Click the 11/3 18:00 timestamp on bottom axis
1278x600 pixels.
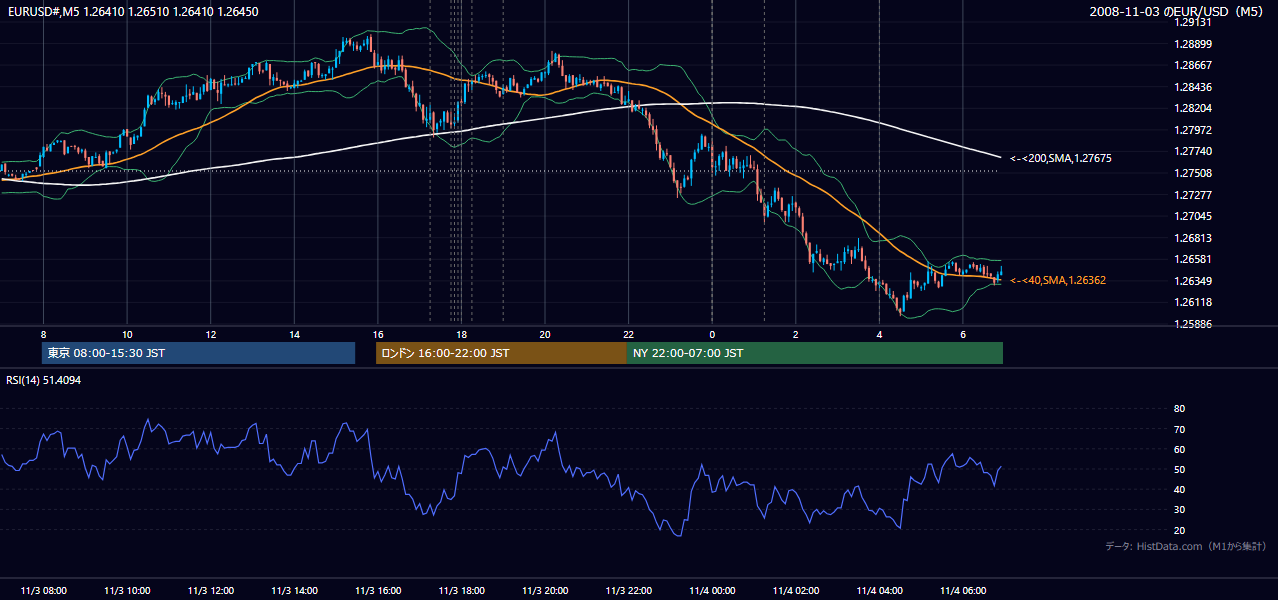point(461,590)
